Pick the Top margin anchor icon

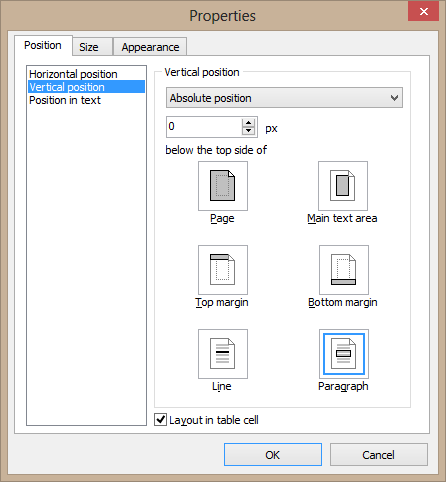223,270
